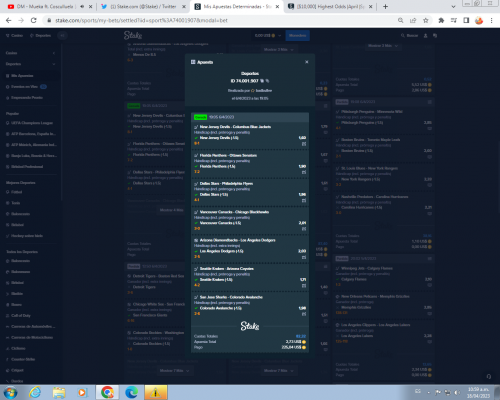
Task: Open Buscar search in site header
Action: (x=409, y=35)
